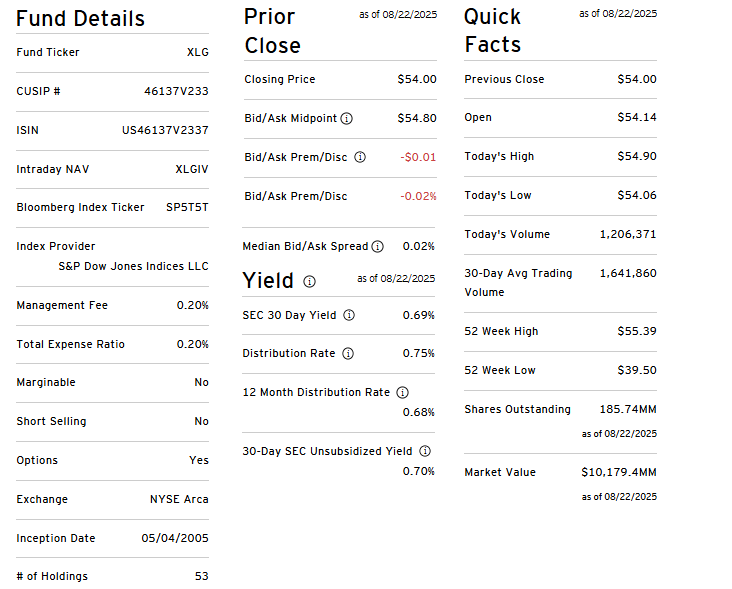Open the Median Bid/Ask Spread info icon
Image resolution: width=732 pixels, height=589 pixels.
pos(377,246)
